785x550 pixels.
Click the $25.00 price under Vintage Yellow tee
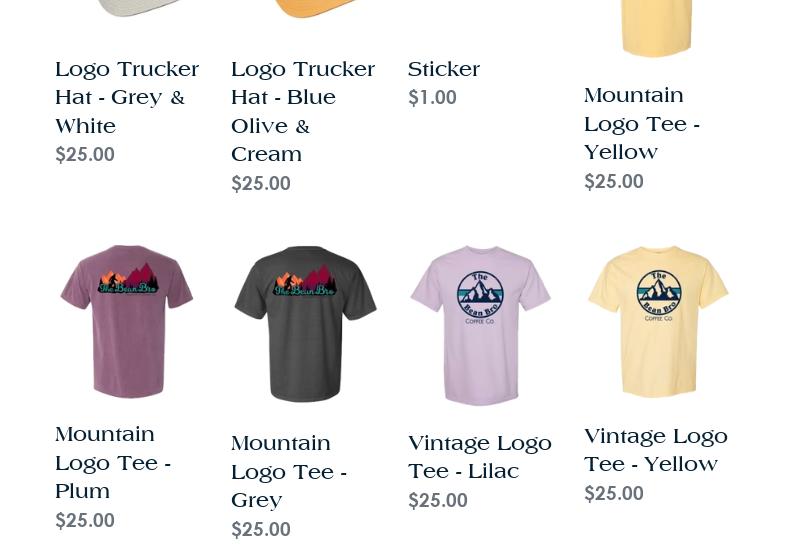click(614, 493)
